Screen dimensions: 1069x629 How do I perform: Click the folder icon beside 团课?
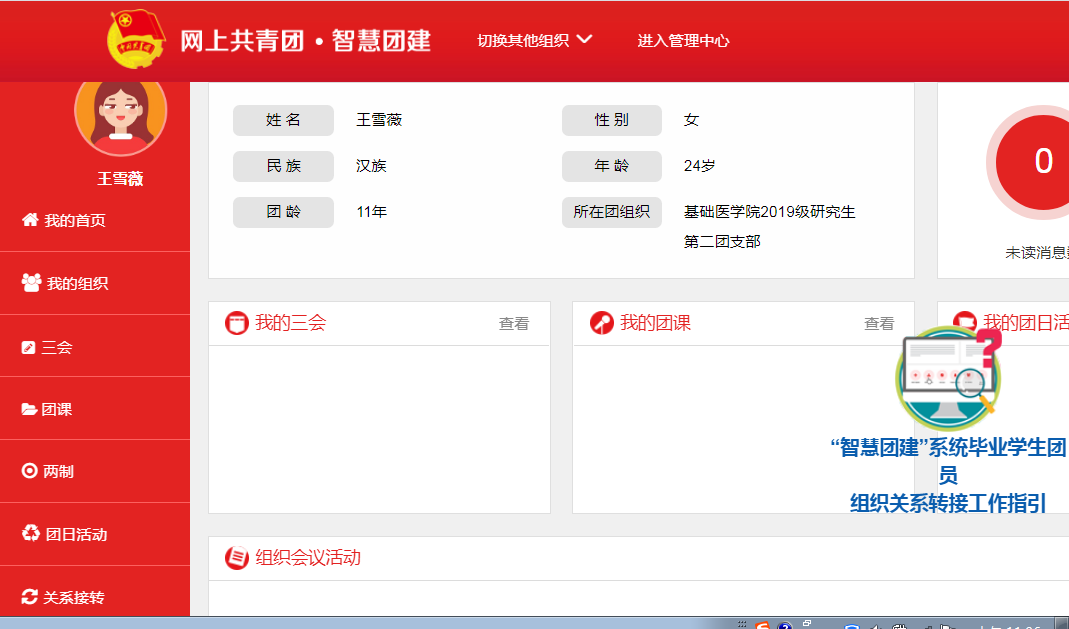29,409
